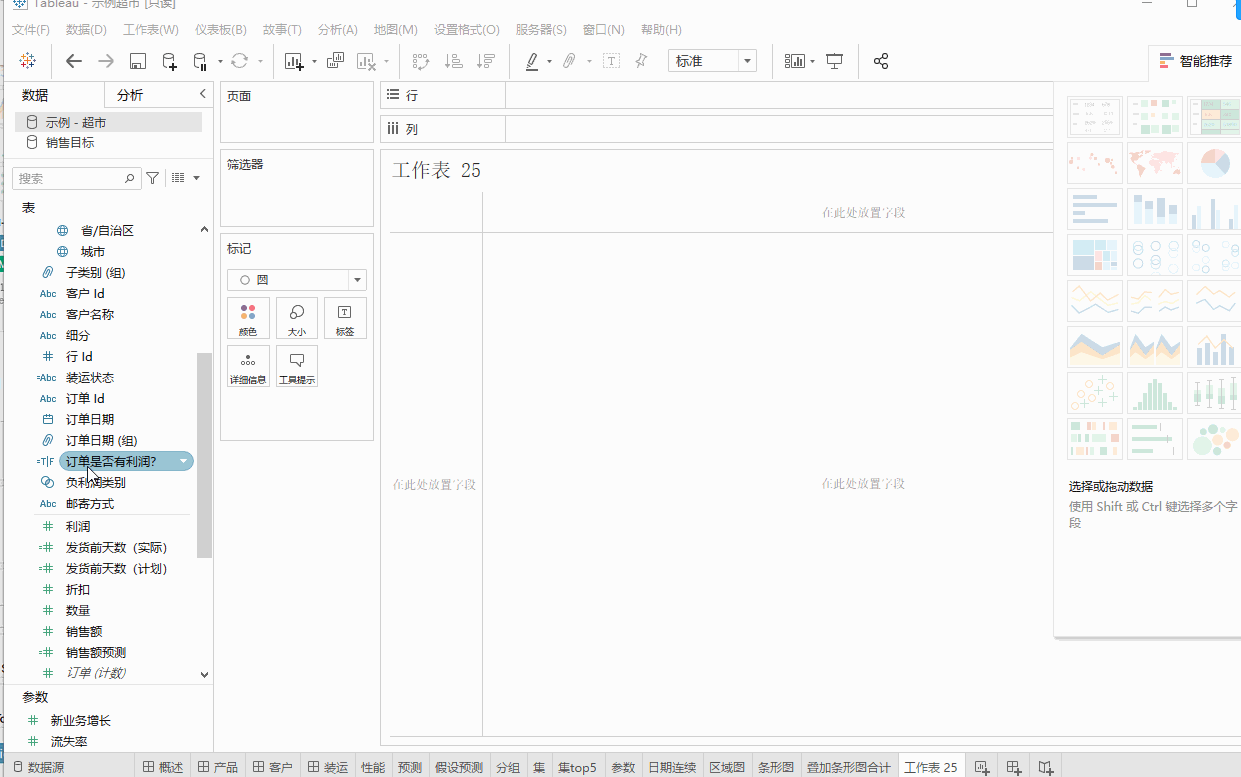
Task: Open highlight pen dropdown arrow
Action: click(x=549, y=62)
